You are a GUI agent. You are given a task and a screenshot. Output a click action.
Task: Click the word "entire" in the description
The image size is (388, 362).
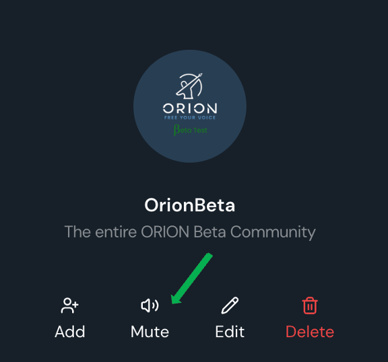click(x=116, y=232)
